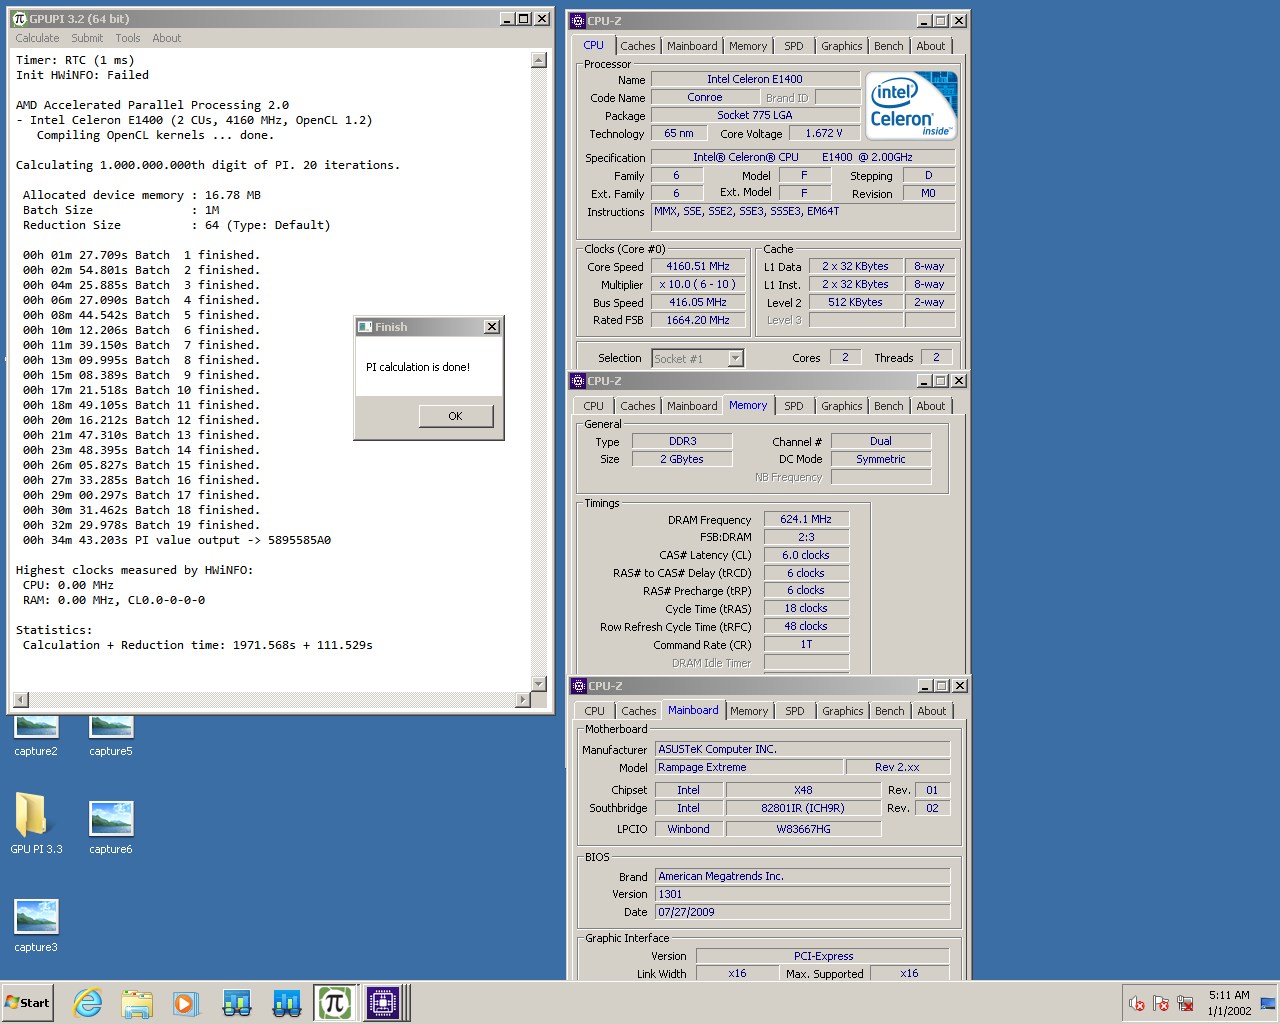Screen dimensions: 1280x1024
Task: Select the GPU PI 3.3 folder icon
Action: tap(36, 823)
